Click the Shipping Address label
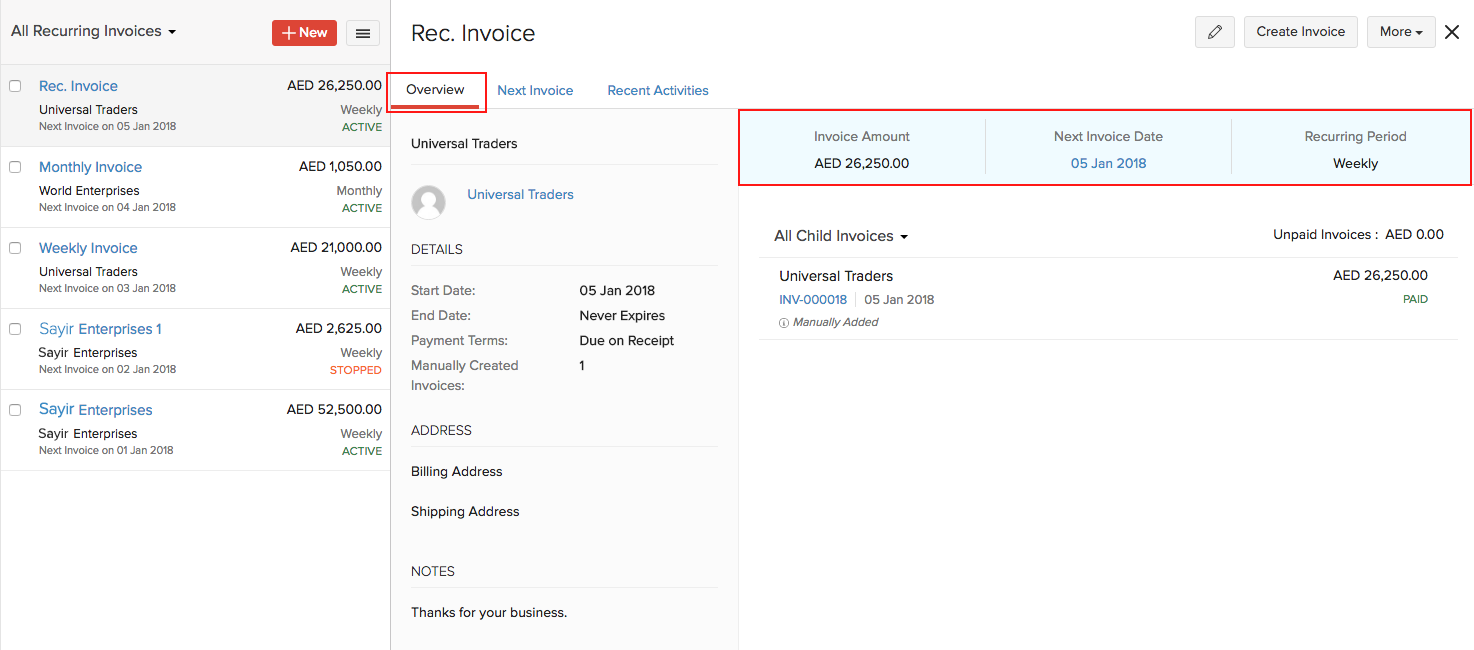Image resolution: width=1474 pixels, height=650 pixels. 465,512
